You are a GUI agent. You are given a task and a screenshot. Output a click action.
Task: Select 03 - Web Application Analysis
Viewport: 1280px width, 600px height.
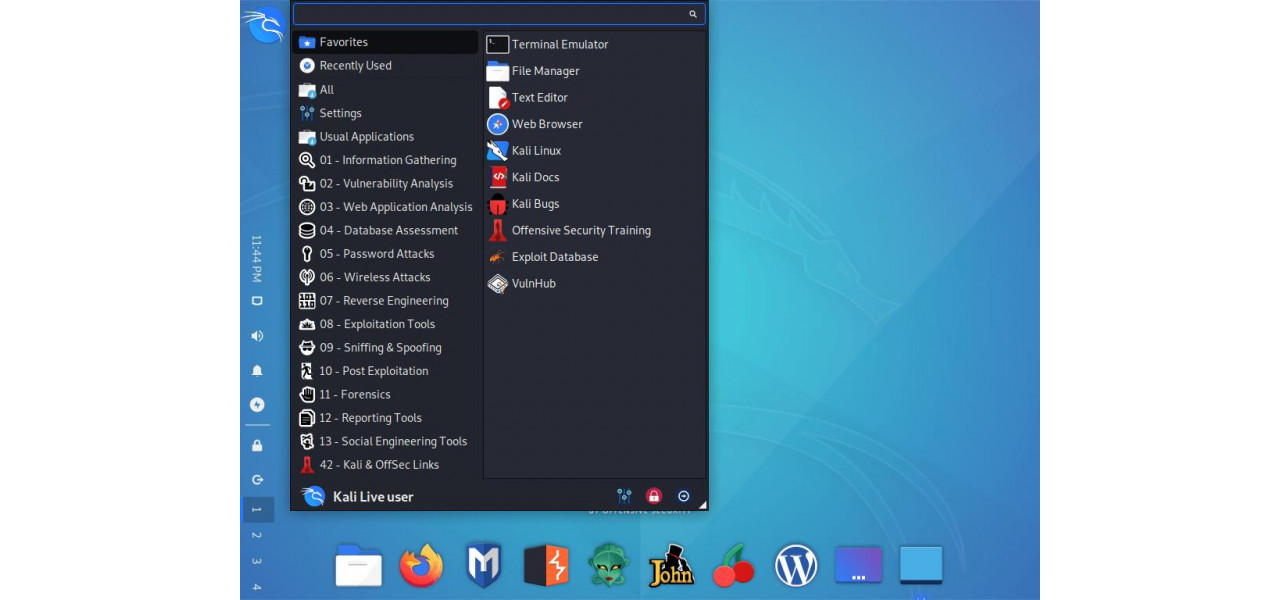coord(385,207)
